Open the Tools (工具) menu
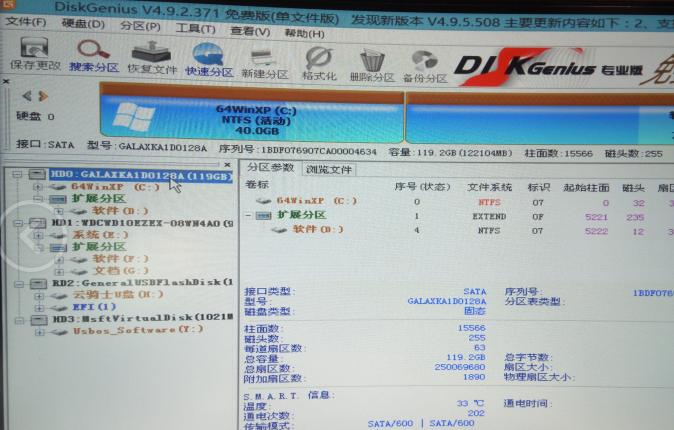The image size is (674, 430). coord(196,28)
